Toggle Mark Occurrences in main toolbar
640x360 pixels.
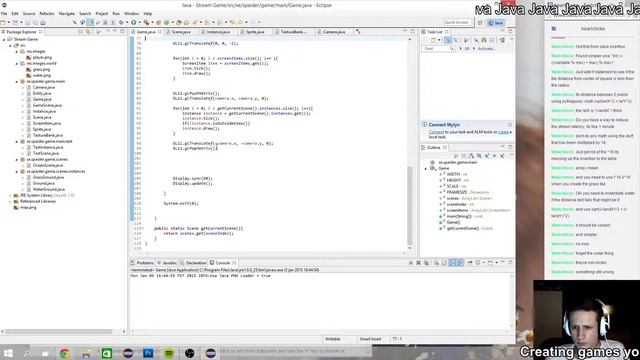click(x=90, y=22)
